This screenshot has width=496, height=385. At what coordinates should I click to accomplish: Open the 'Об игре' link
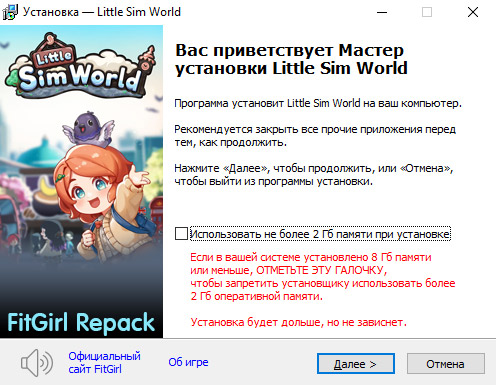[x=188, y=362]
